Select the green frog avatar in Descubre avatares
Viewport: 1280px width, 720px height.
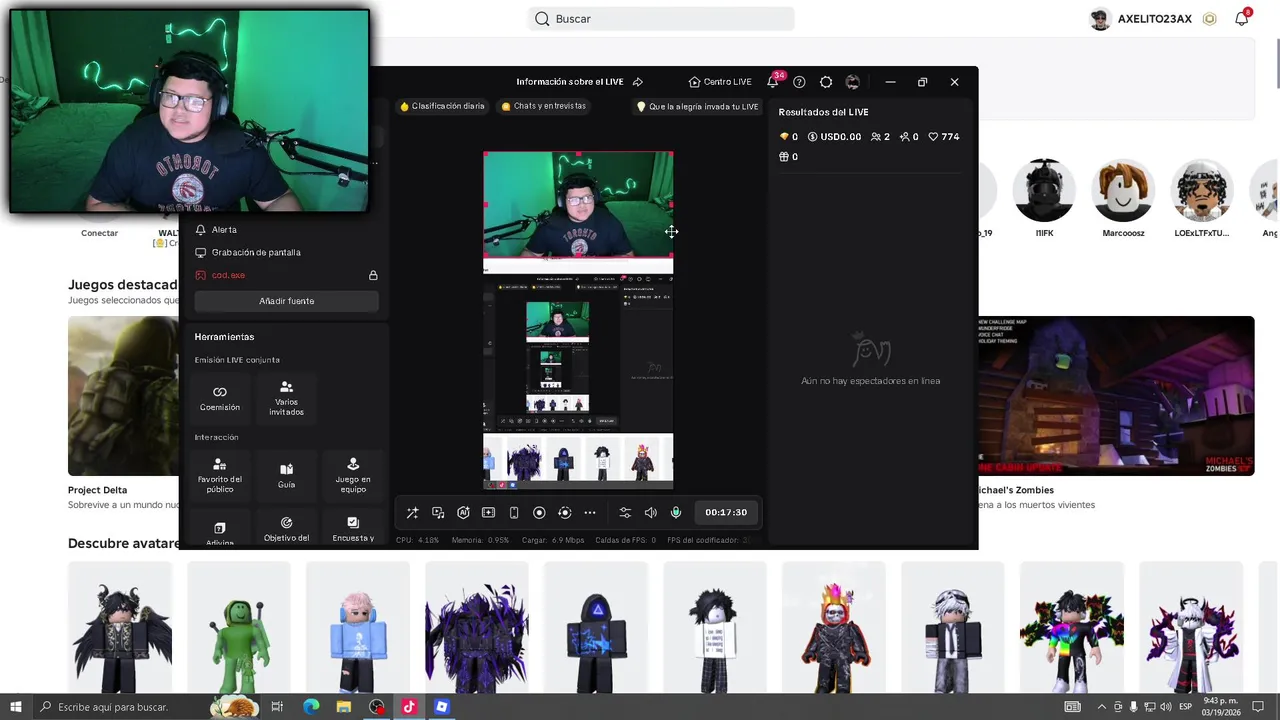[239, 628]
